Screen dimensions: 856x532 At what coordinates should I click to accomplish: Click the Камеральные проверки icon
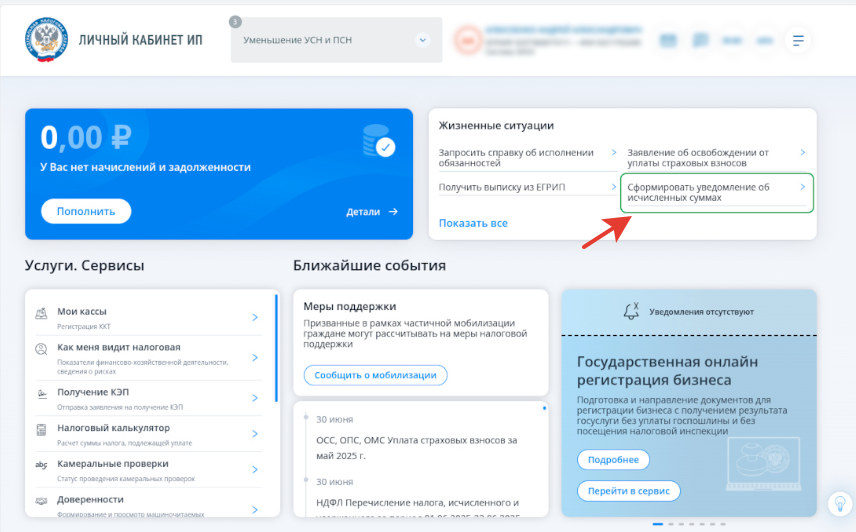(x=41, y=465)
